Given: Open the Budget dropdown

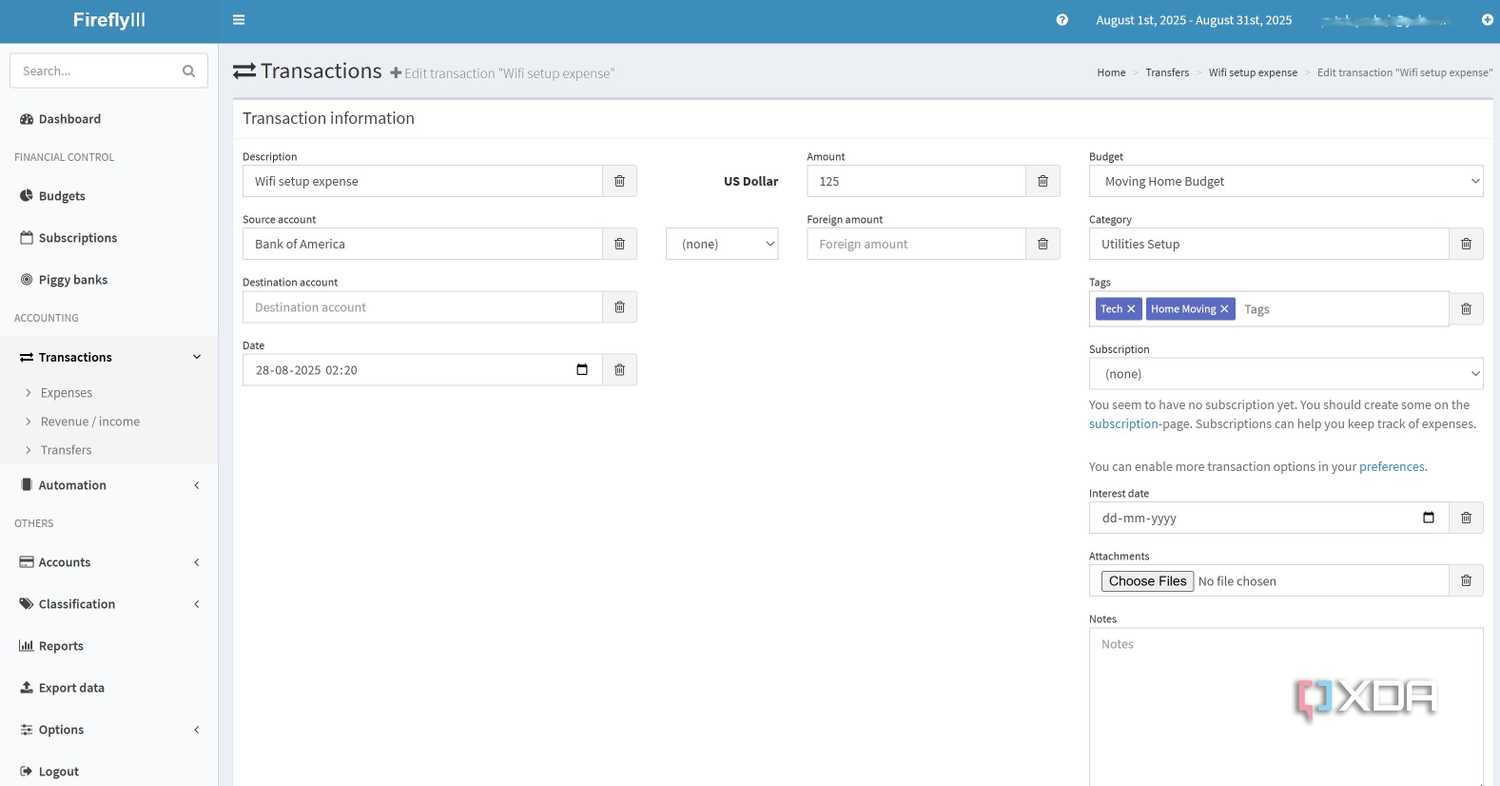Looking at the screenshot, I should tap(1286, 181).
